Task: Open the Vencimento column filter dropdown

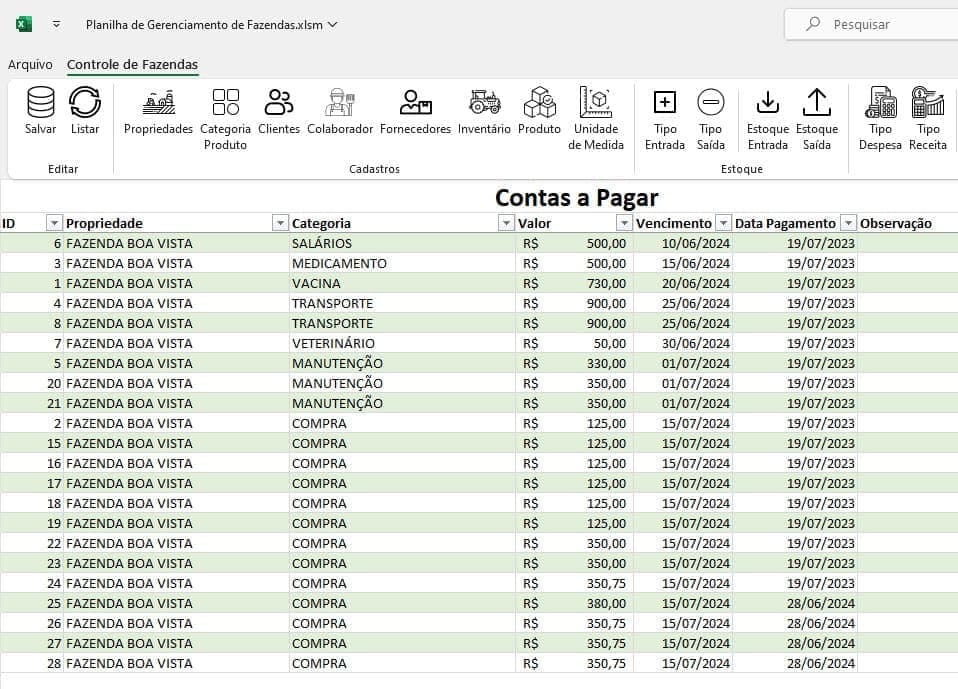Action: 723,223
